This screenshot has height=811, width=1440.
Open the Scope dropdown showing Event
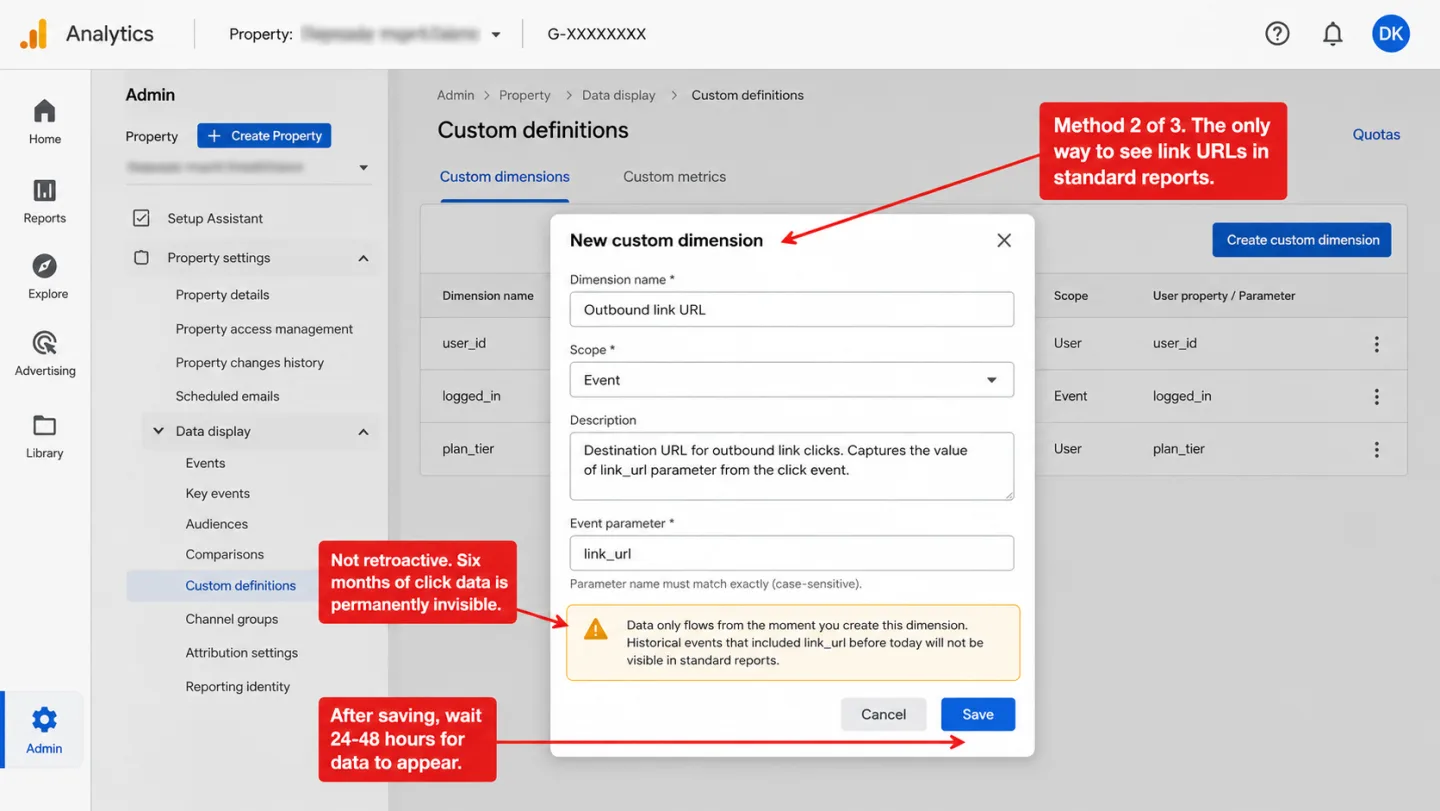(791, 380)
